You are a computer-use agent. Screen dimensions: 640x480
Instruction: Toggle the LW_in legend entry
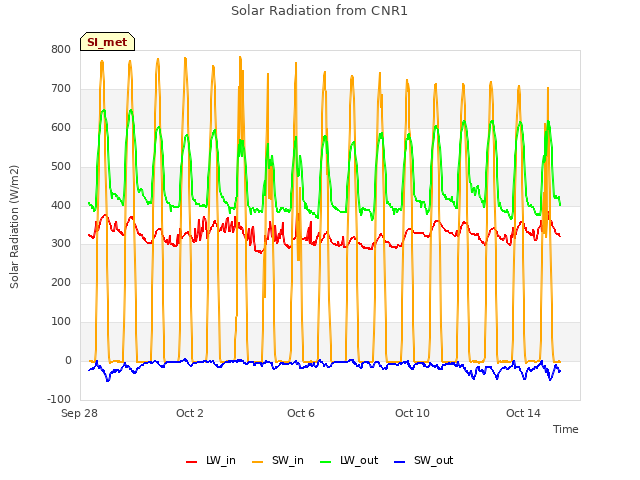click(211, 460)
